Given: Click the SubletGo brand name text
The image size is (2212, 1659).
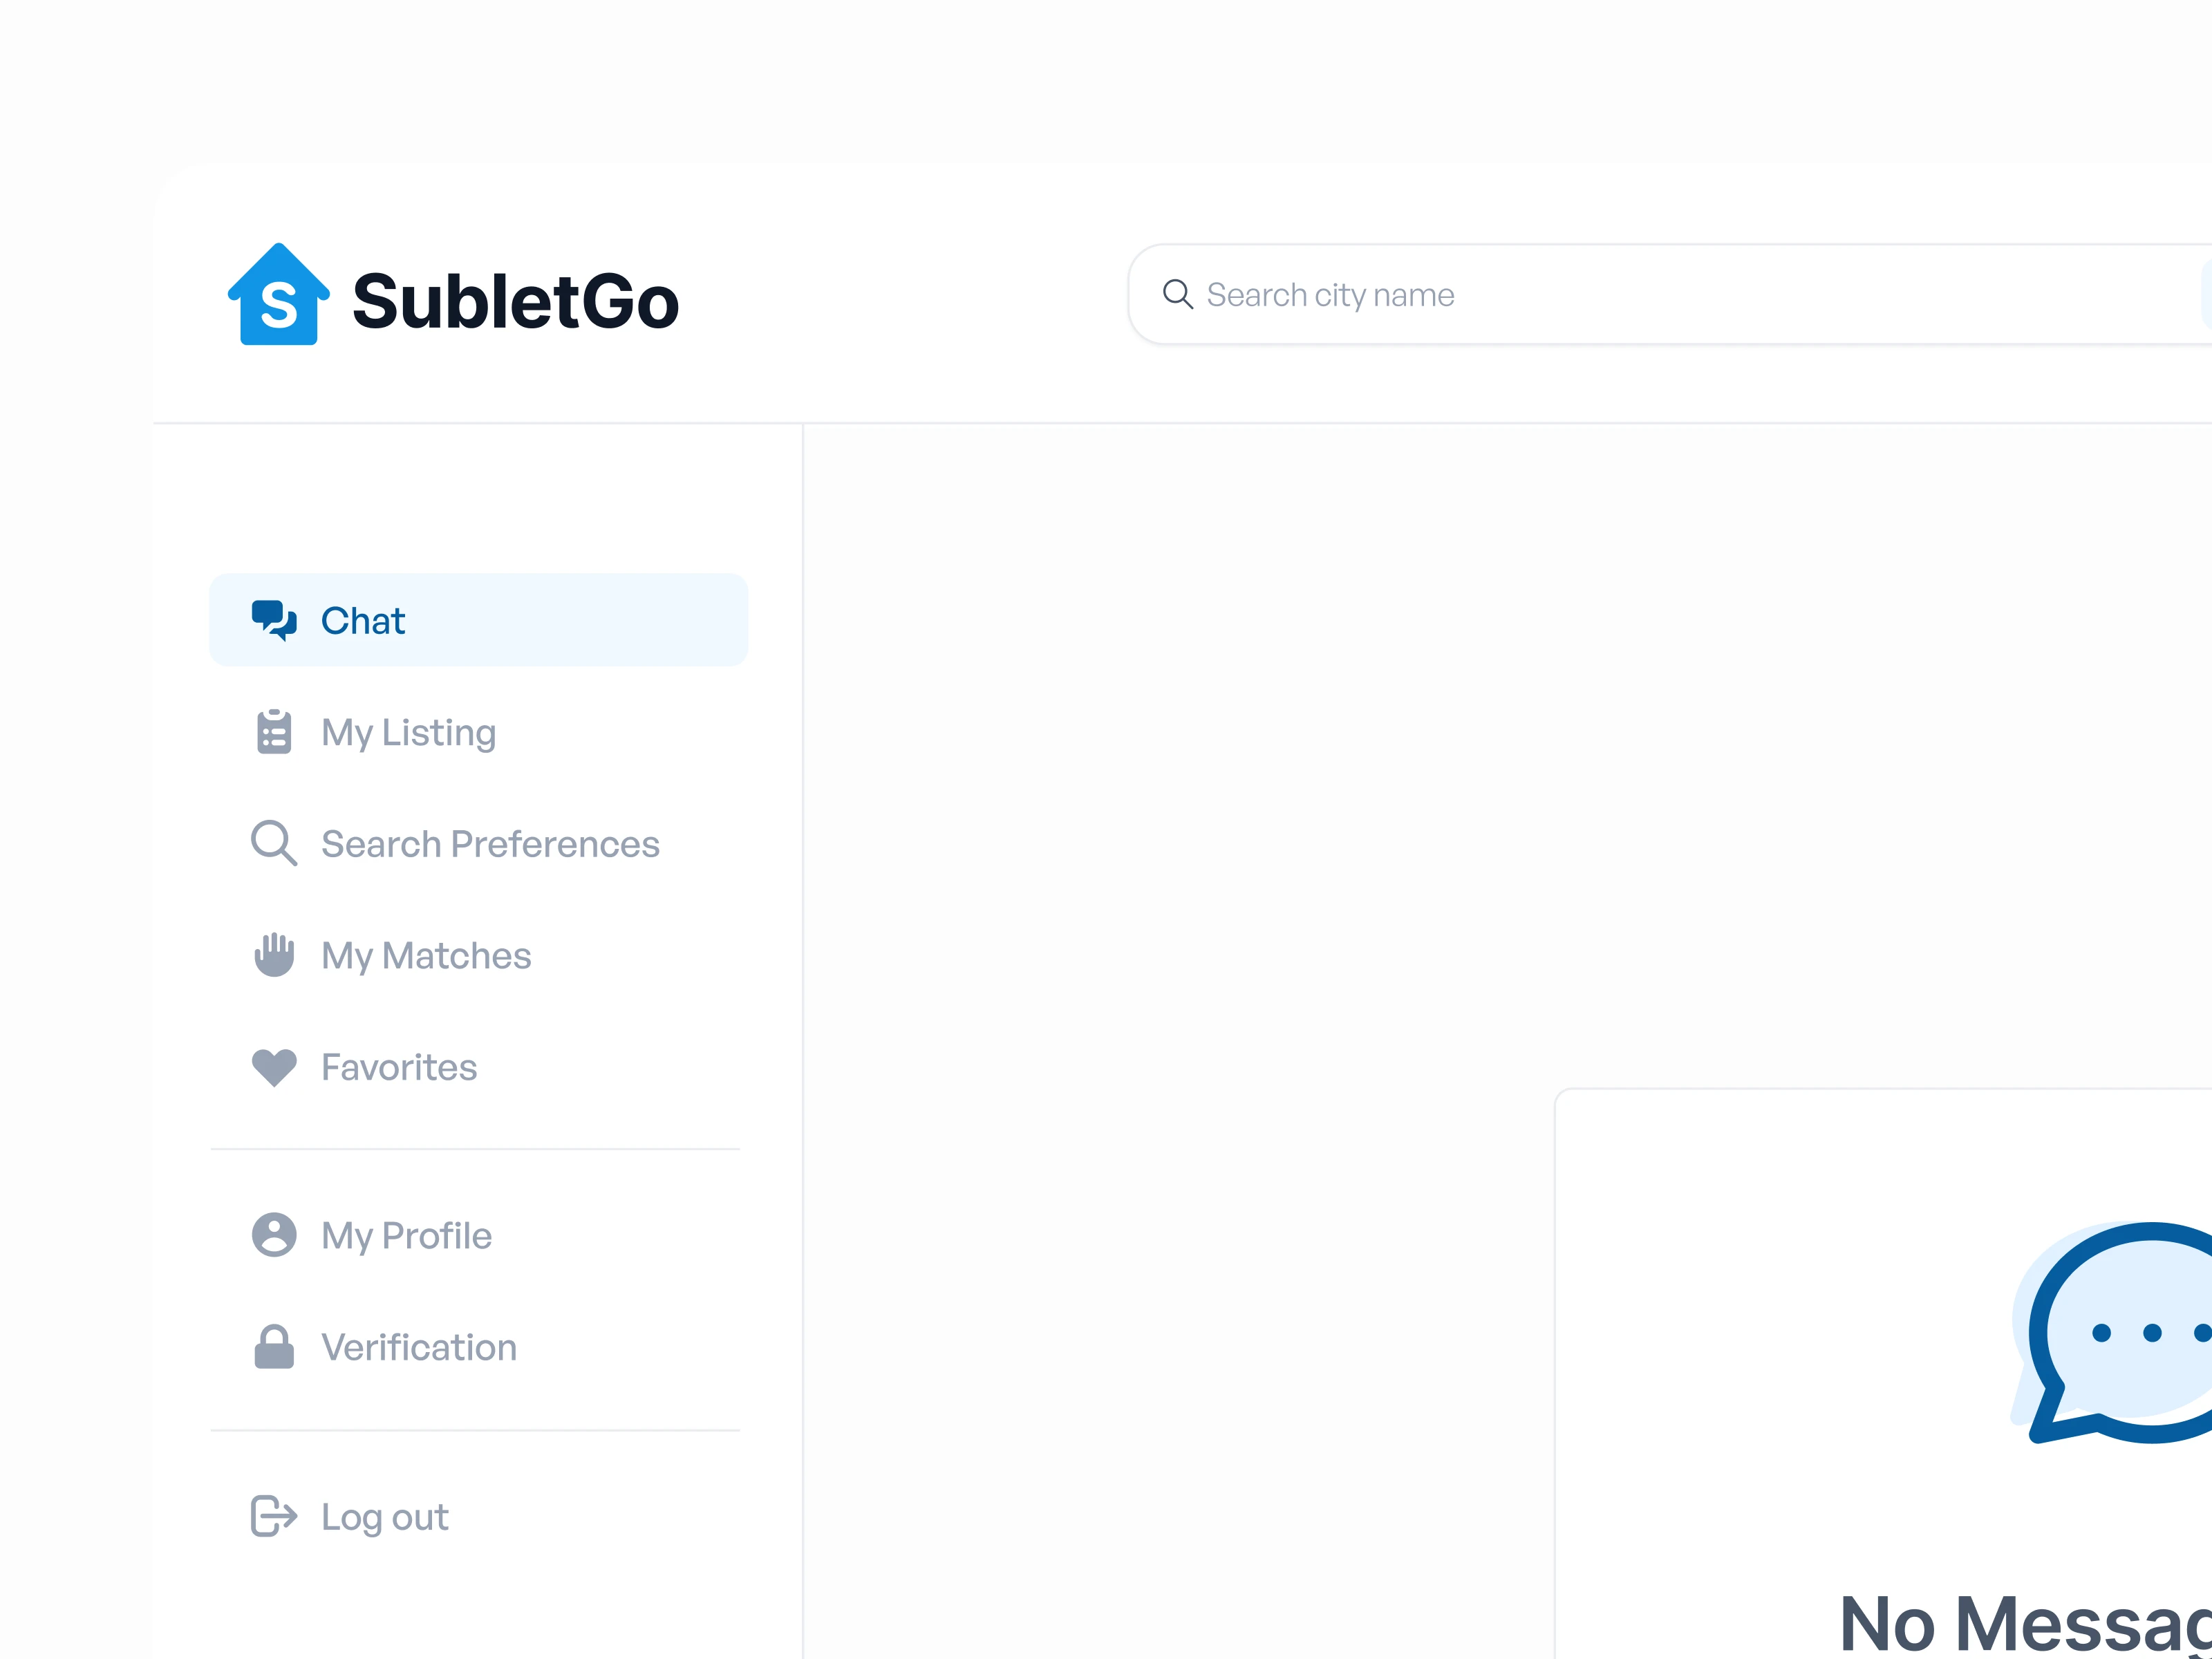Looking at the screenshot, I should pyautogui.click(x=515, y=301).
